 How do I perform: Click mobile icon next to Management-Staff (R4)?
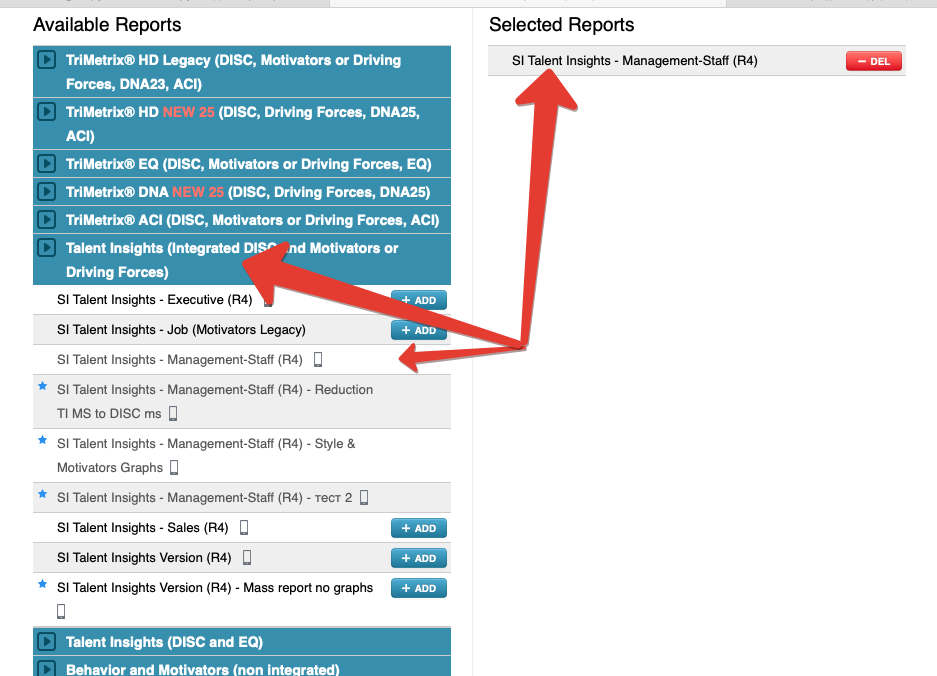(x=318, y=359)
